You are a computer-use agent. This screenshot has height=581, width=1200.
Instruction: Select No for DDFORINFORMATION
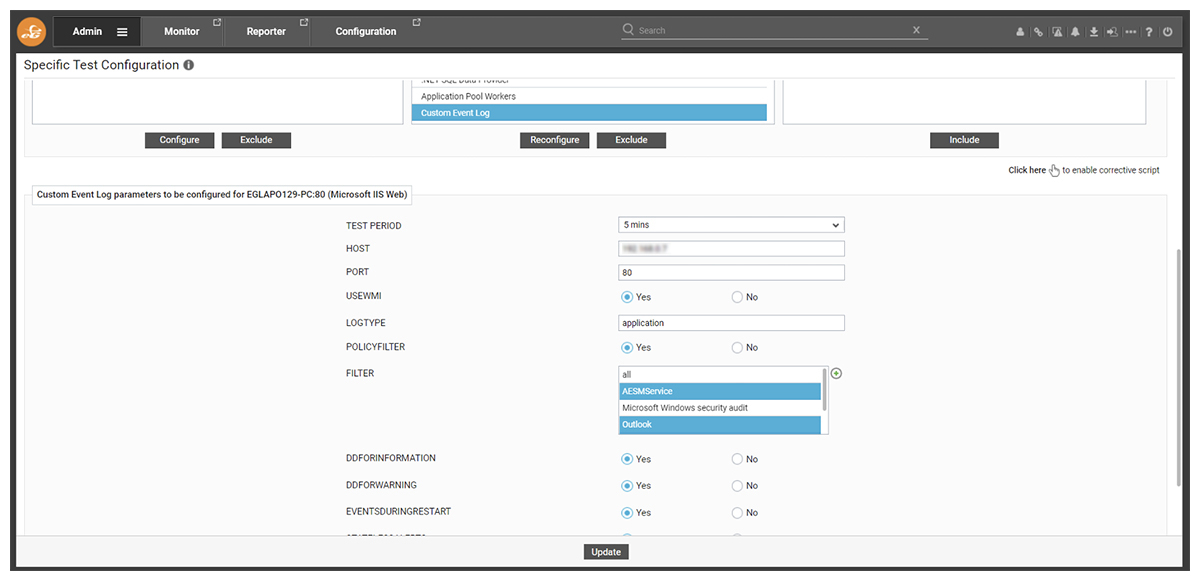(737, 459)
